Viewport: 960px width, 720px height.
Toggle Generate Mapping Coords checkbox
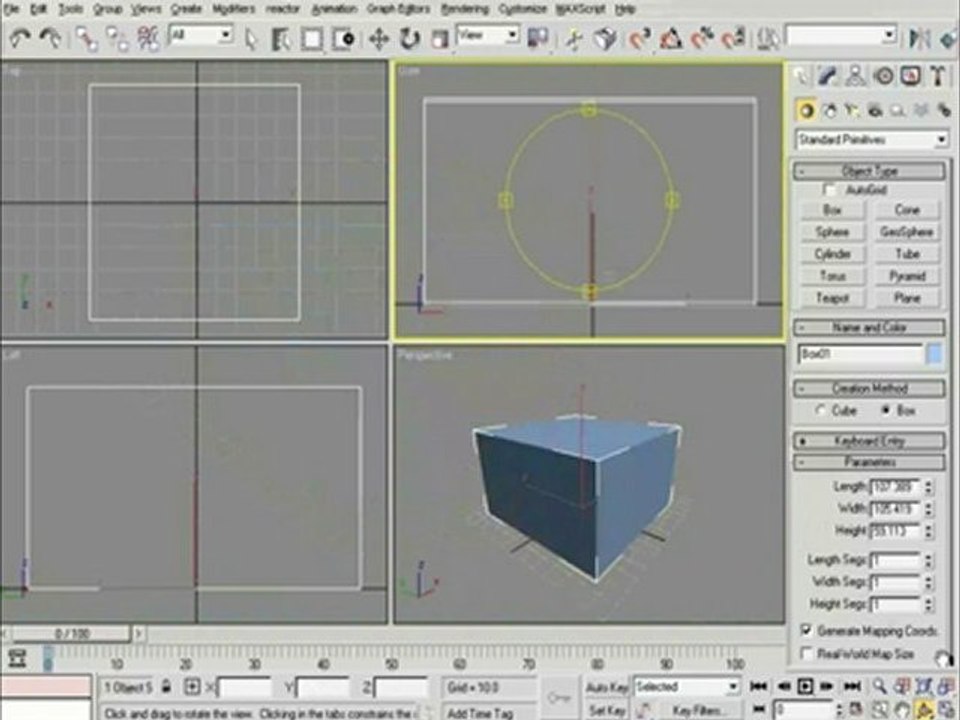pos(806,630)
